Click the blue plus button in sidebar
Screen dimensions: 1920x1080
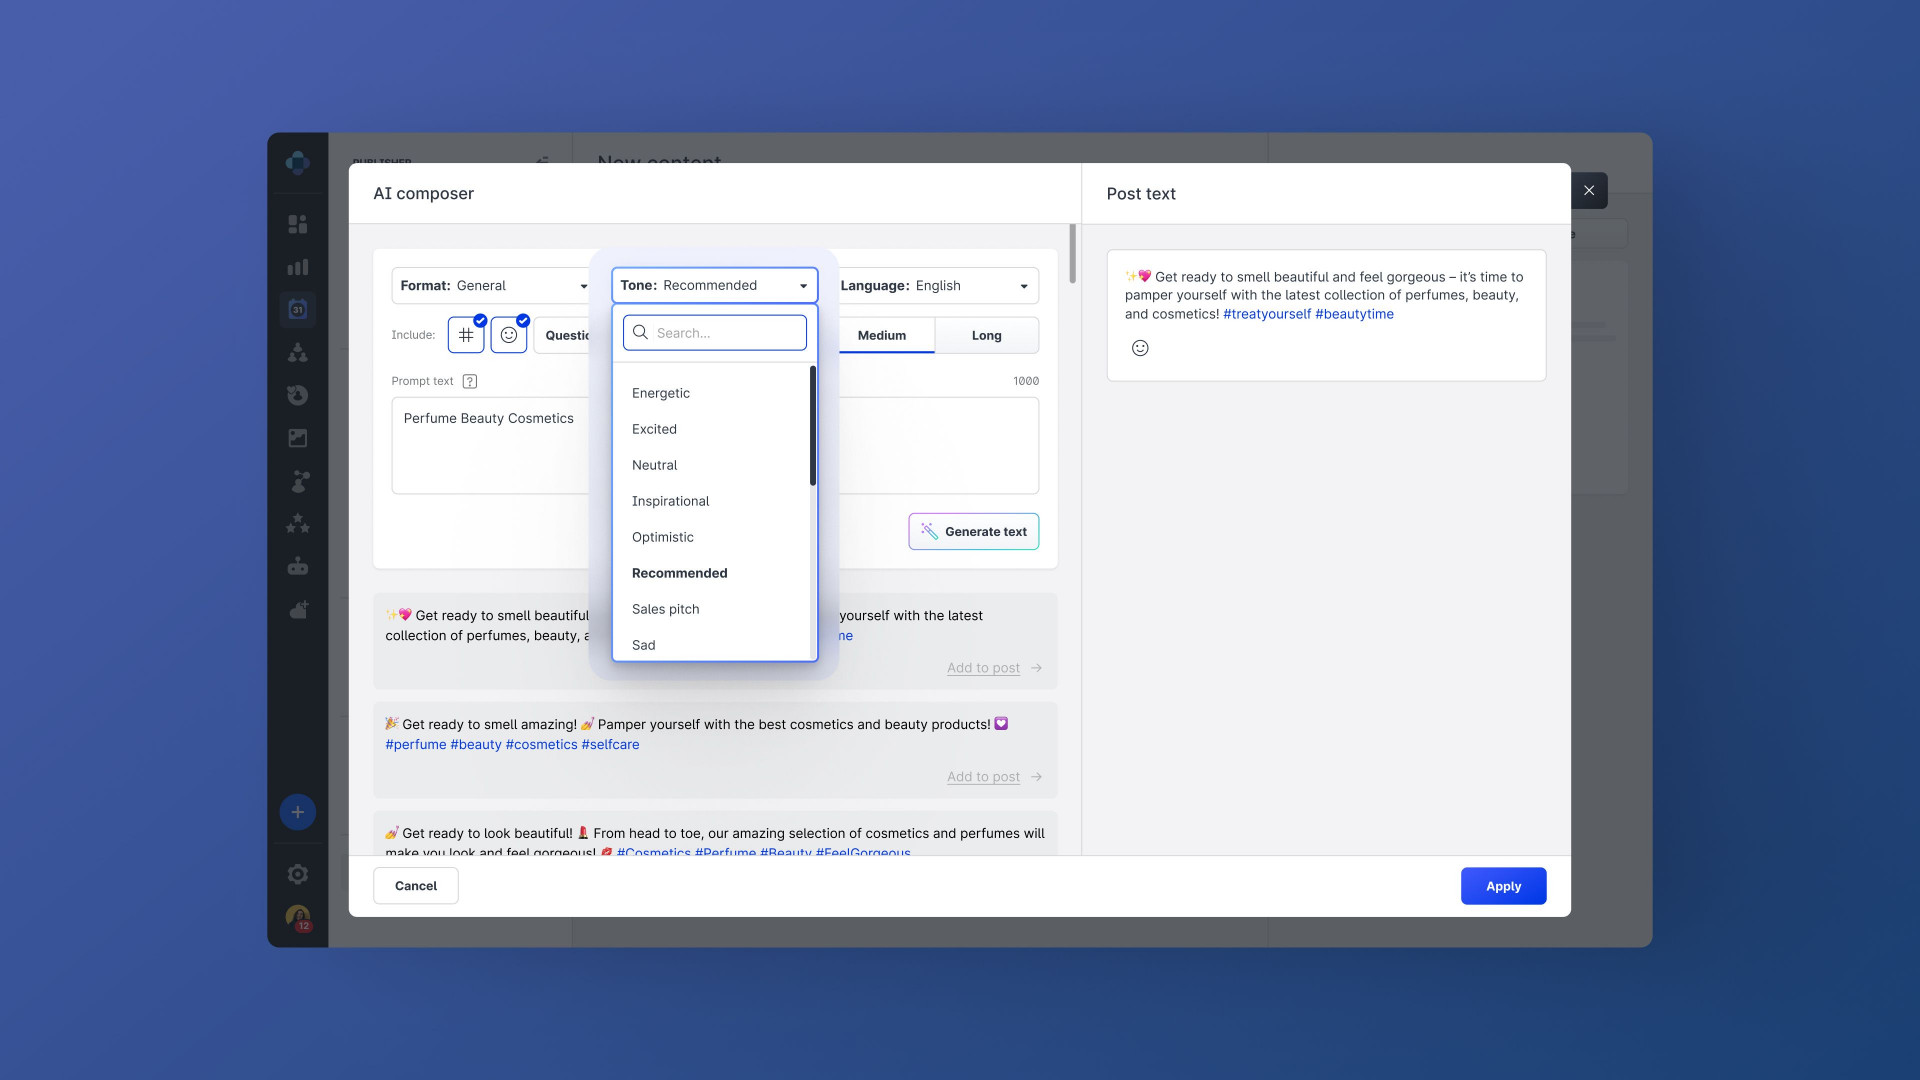[298, 812]
